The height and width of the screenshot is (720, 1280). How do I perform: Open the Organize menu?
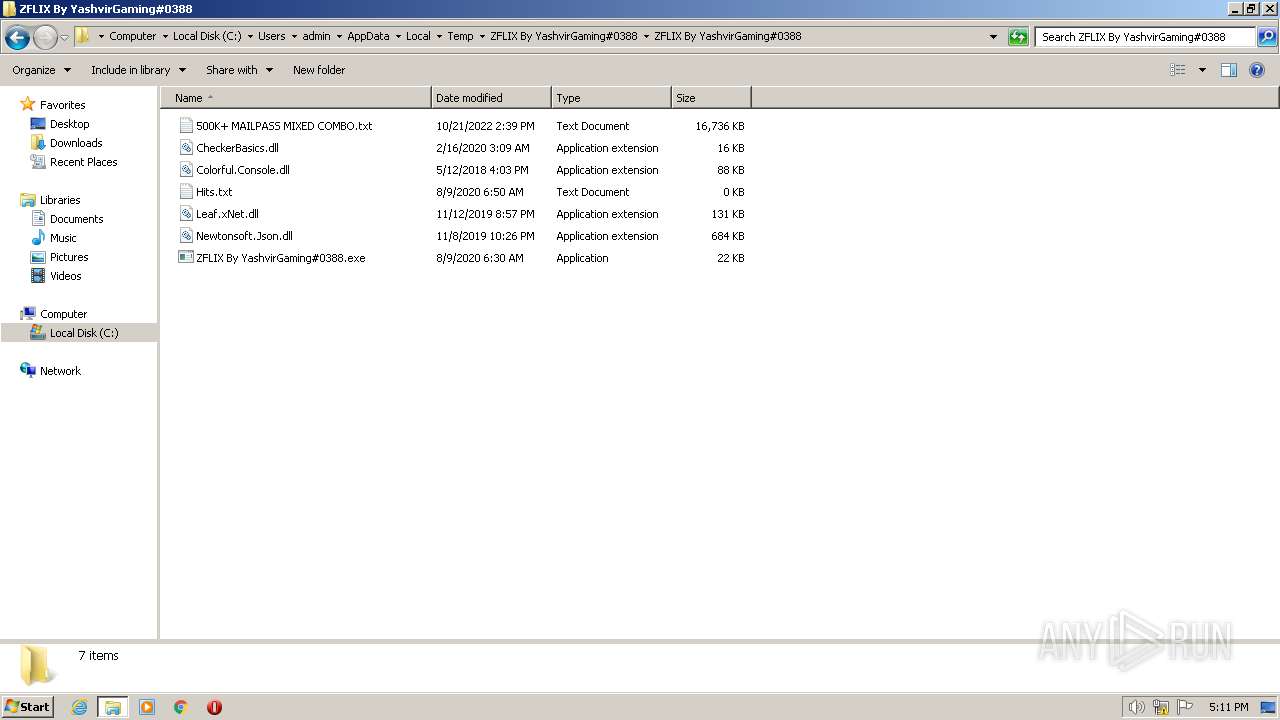[x=42, y=70]
